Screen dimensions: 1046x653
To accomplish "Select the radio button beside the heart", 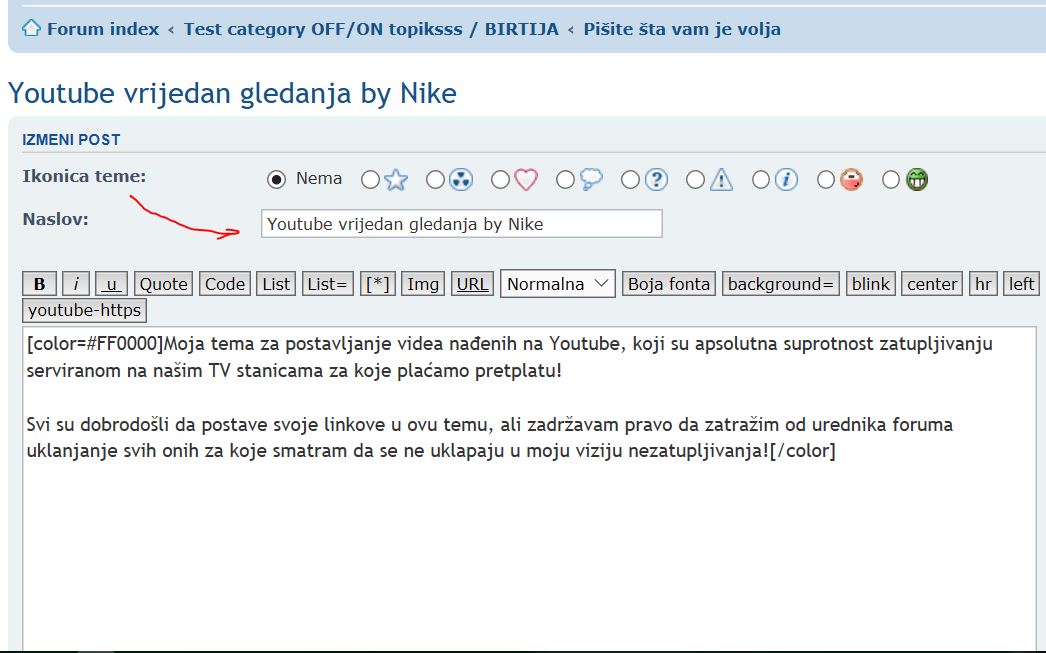I will coord(500,180).
